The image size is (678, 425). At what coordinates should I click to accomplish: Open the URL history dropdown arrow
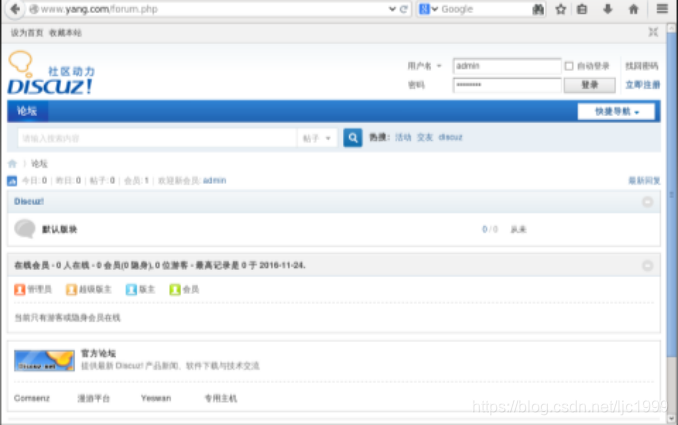pos(392,9)
